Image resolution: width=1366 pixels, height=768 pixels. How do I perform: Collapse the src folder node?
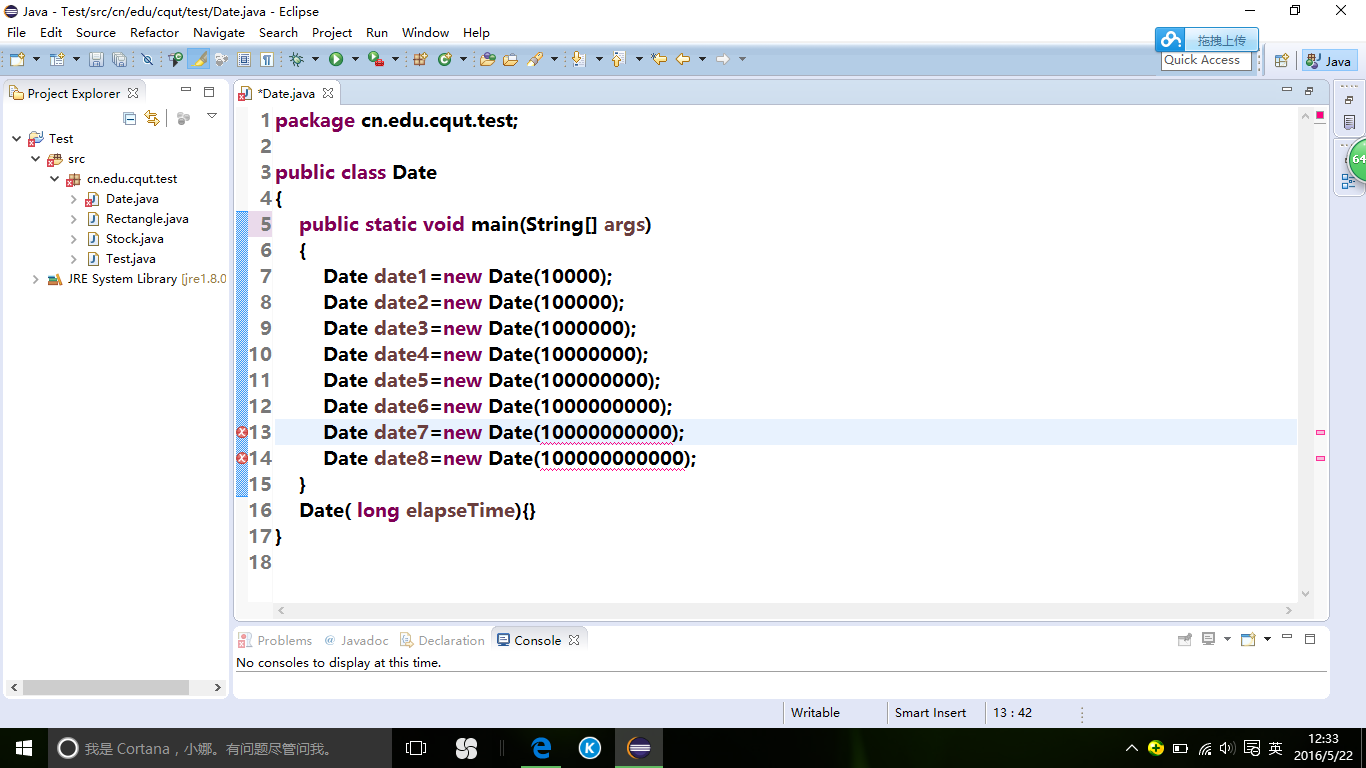click(36, 159)
